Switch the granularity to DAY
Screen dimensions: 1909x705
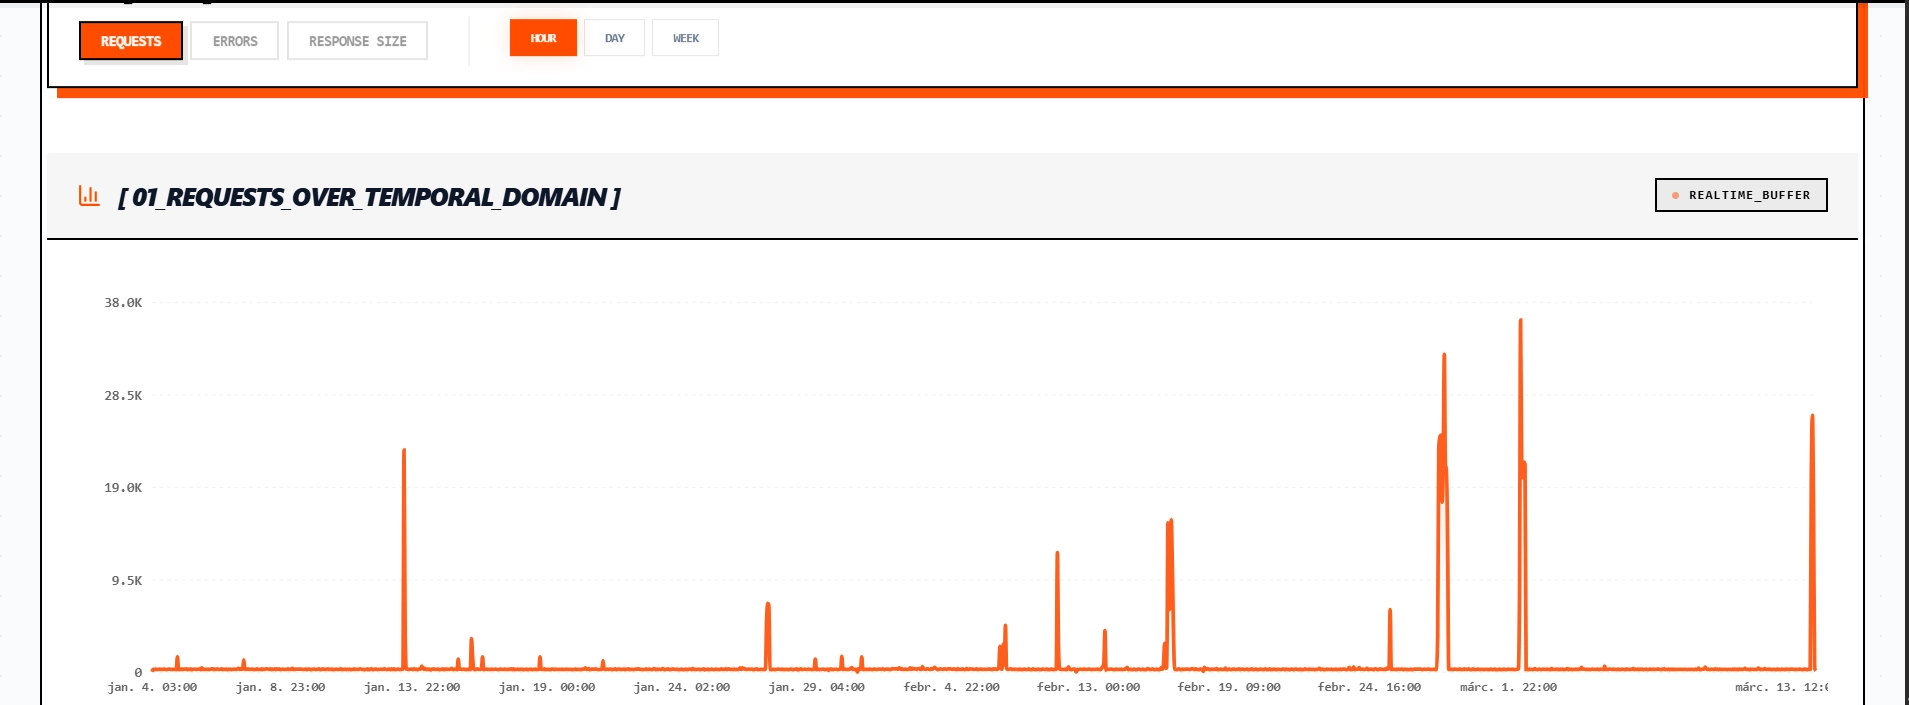point(614,38)
